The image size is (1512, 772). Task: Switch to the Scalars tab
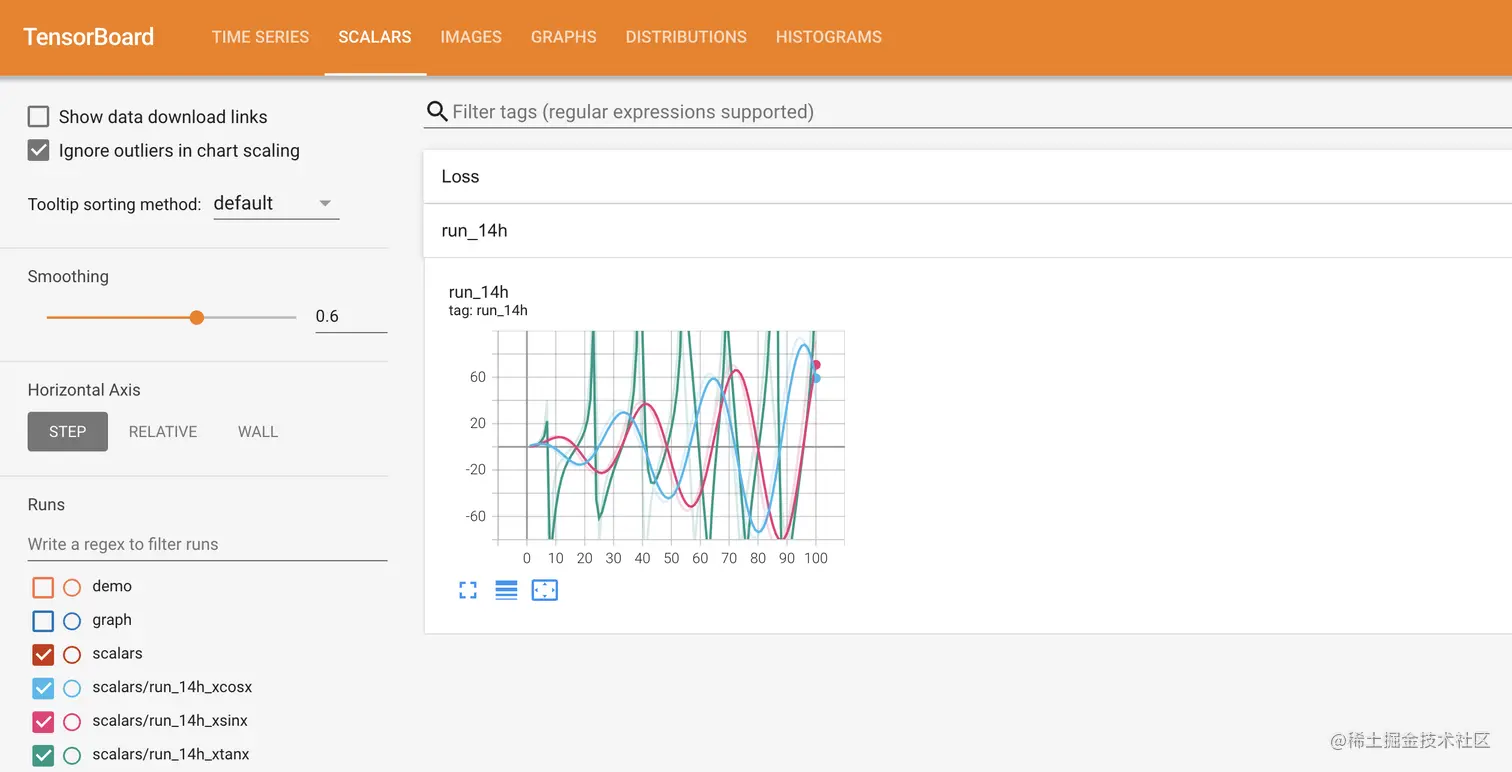(375, 37)
